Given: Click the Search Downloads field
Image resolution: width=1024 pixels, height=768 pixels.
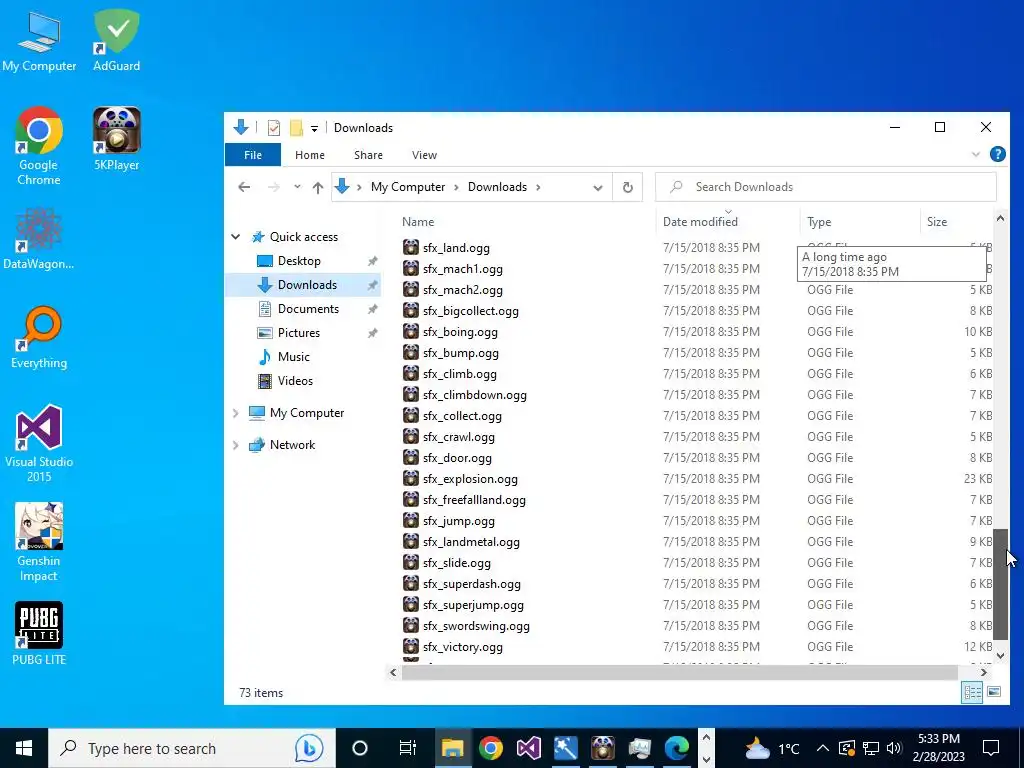Looking at the screenshot, I should [826, 187].
